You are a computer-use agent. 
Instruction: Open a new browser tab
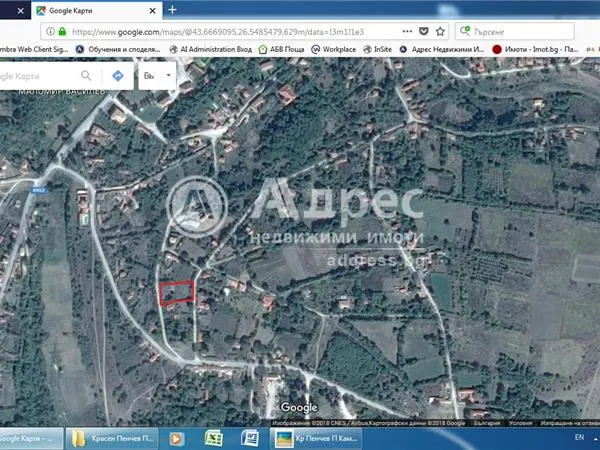(172, 10)
